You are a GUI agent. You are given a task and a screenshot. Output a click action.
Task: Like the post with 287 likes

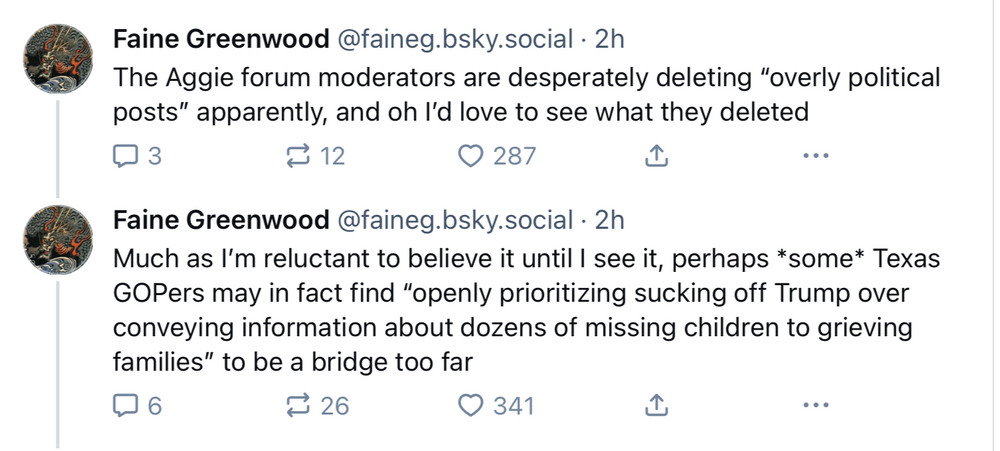pos(471,156)
